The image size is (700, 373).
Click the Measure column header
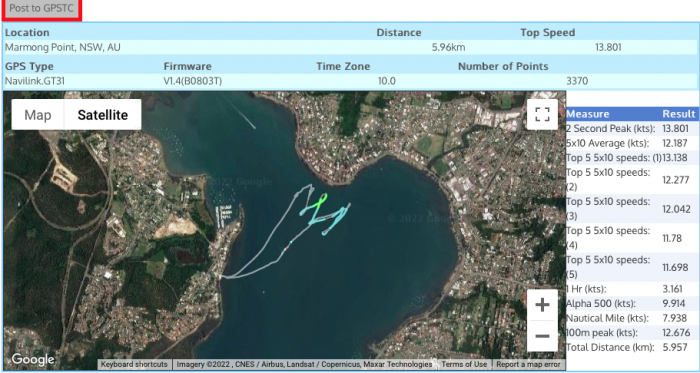(x=588, y=114)
